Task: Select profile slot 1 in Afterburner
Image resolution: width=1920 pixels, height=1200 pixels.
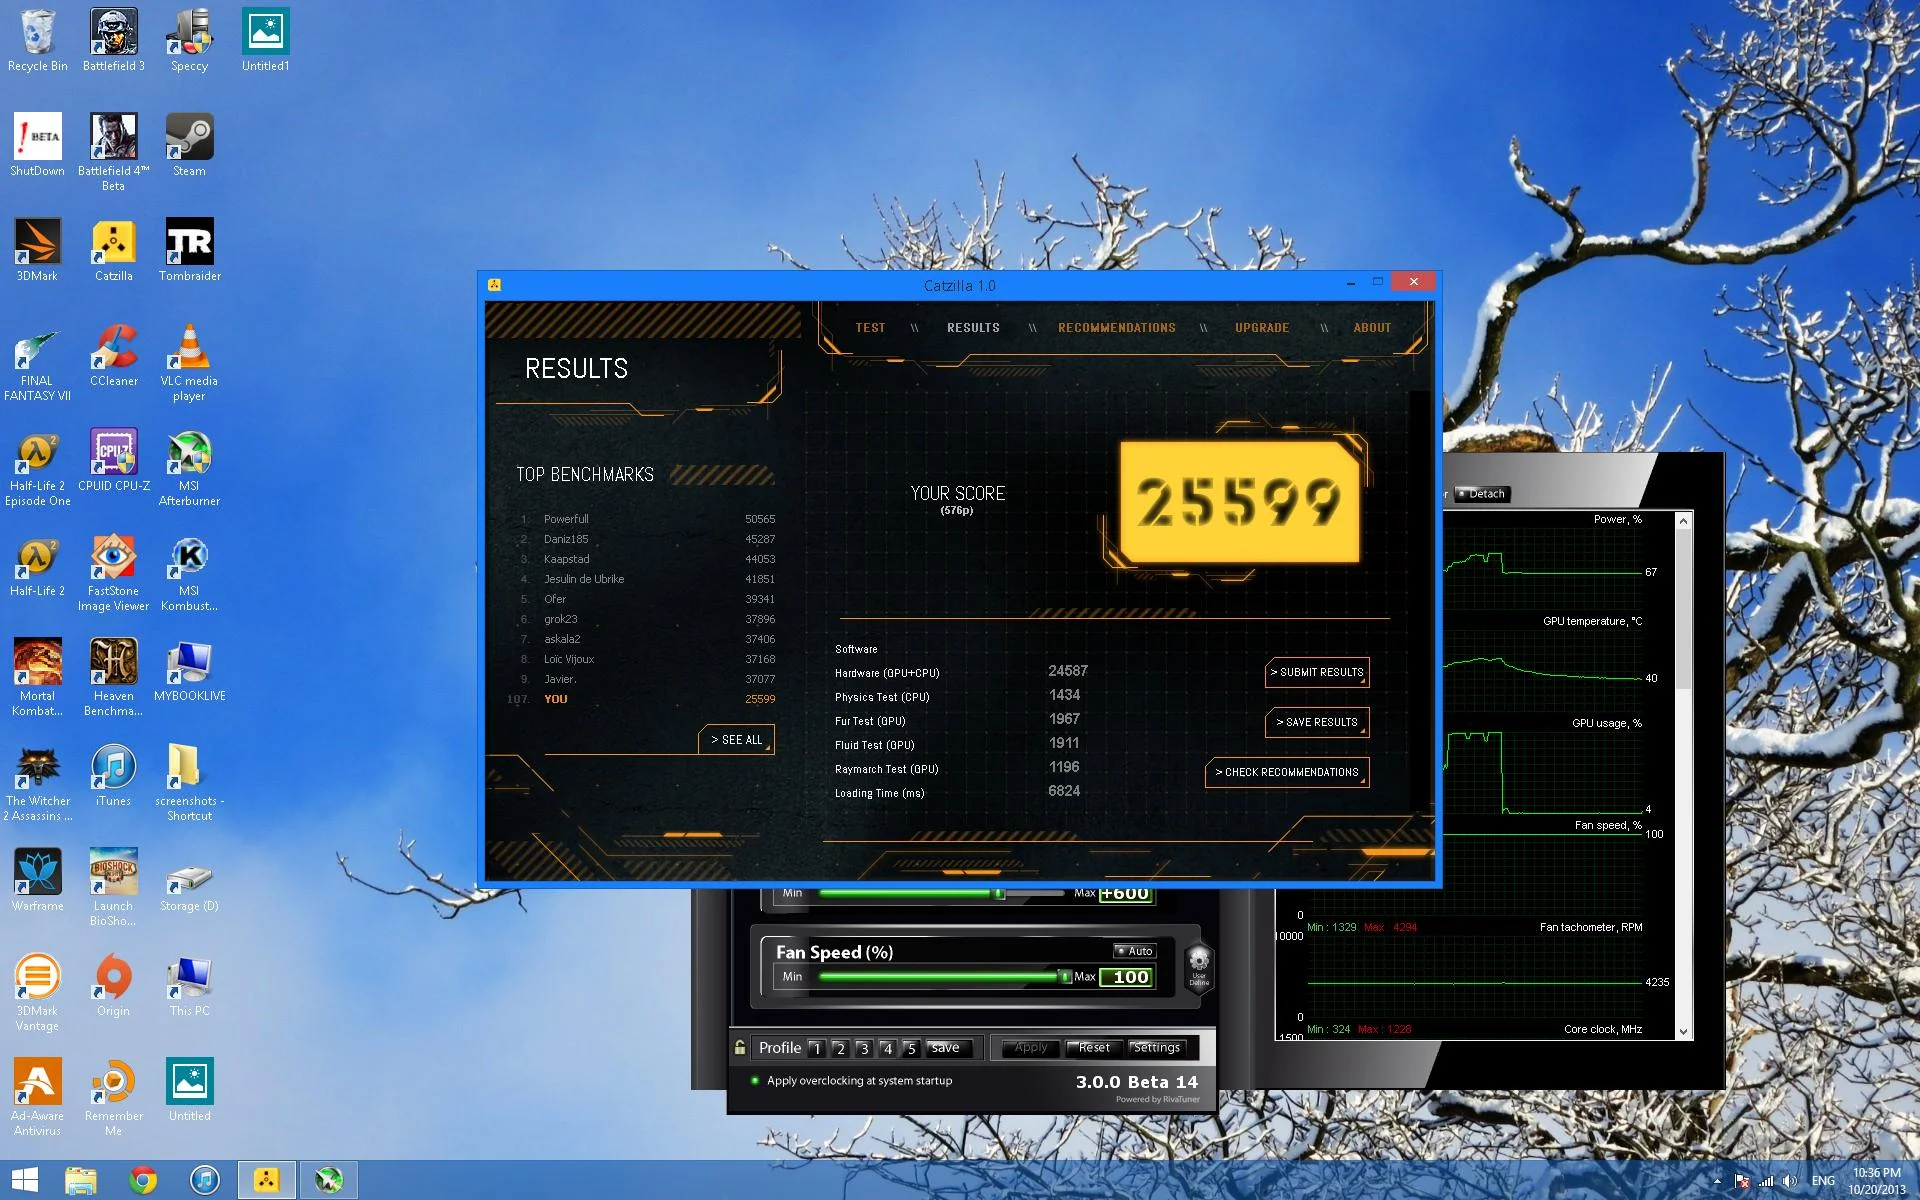Action: (x=817, y=1048)
